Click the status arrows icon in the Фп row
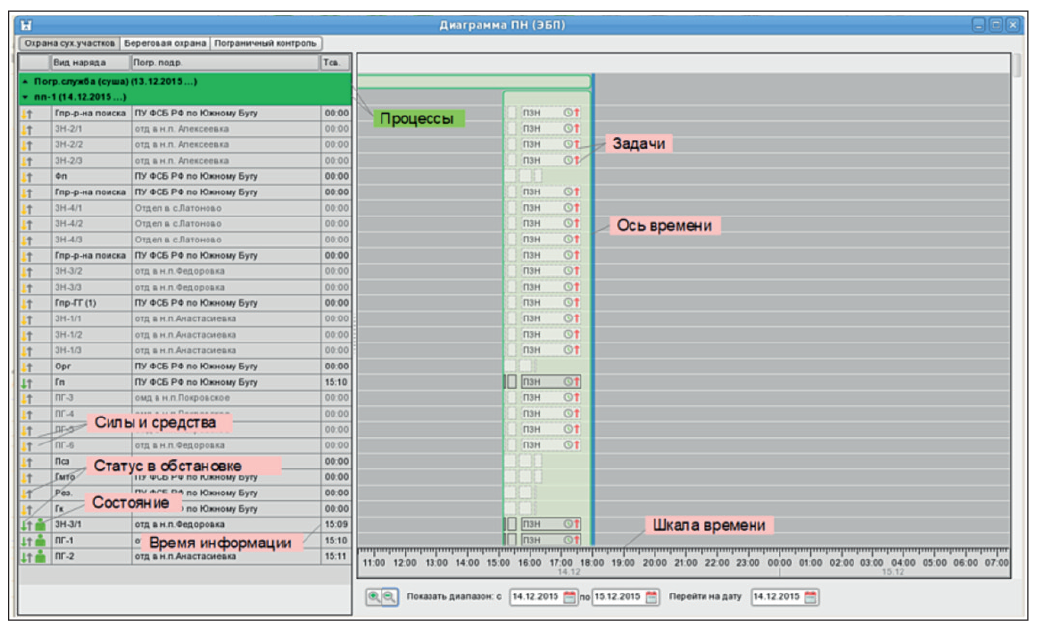 pyautogui.click(x=27, y=177)
